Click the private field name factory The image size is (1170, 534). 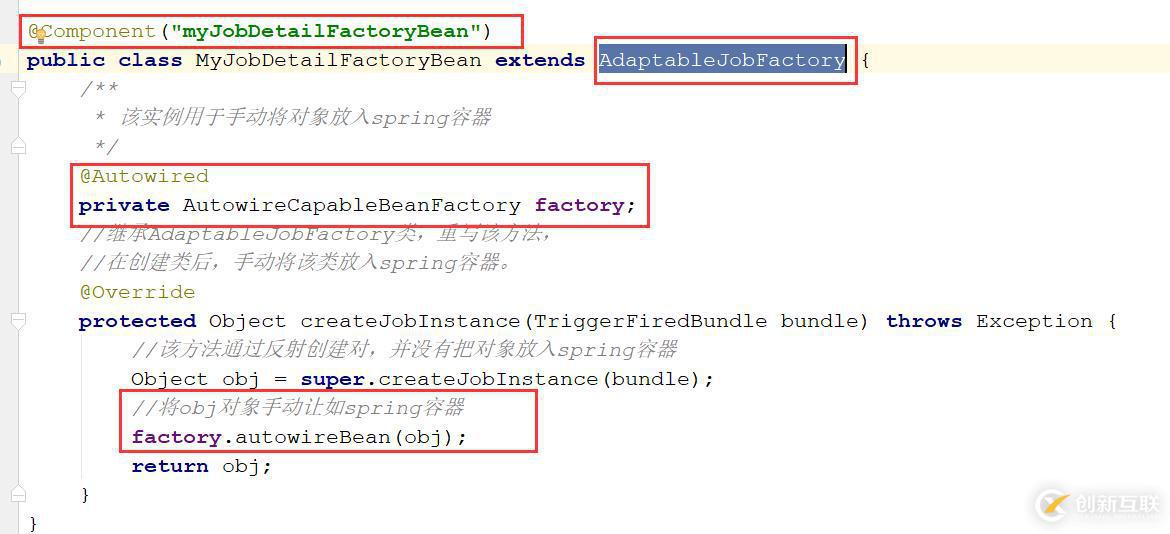click(580, 205)
